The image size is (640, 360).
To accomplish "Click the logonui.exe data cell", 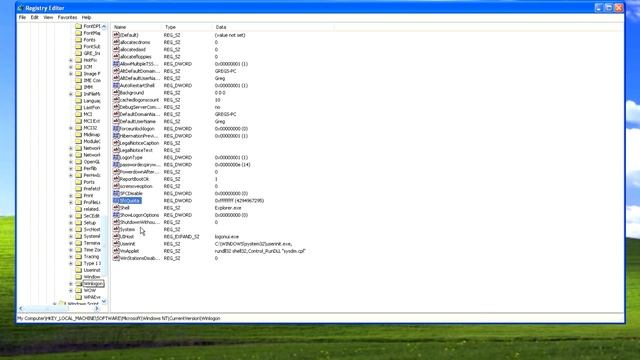I will click(227, 237).
